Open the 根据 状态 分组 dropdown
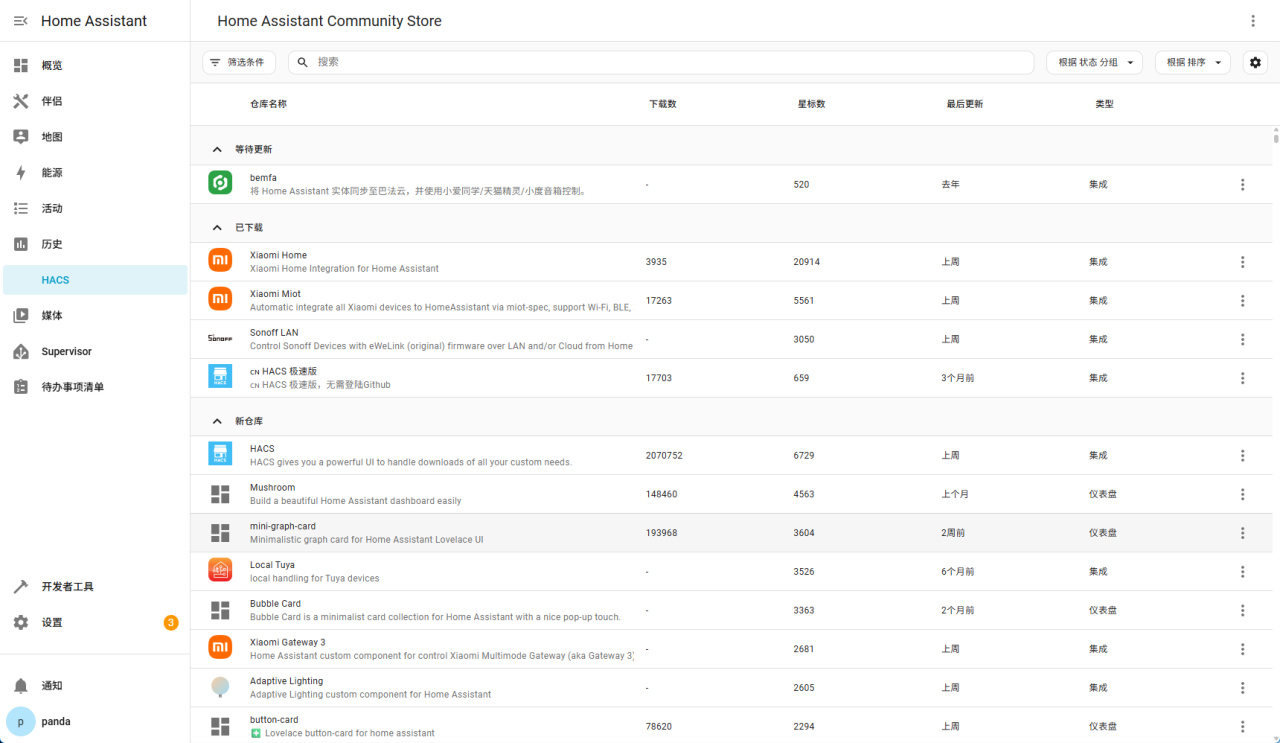Viewport: 1280px width, 743px height. (1094, 62)
